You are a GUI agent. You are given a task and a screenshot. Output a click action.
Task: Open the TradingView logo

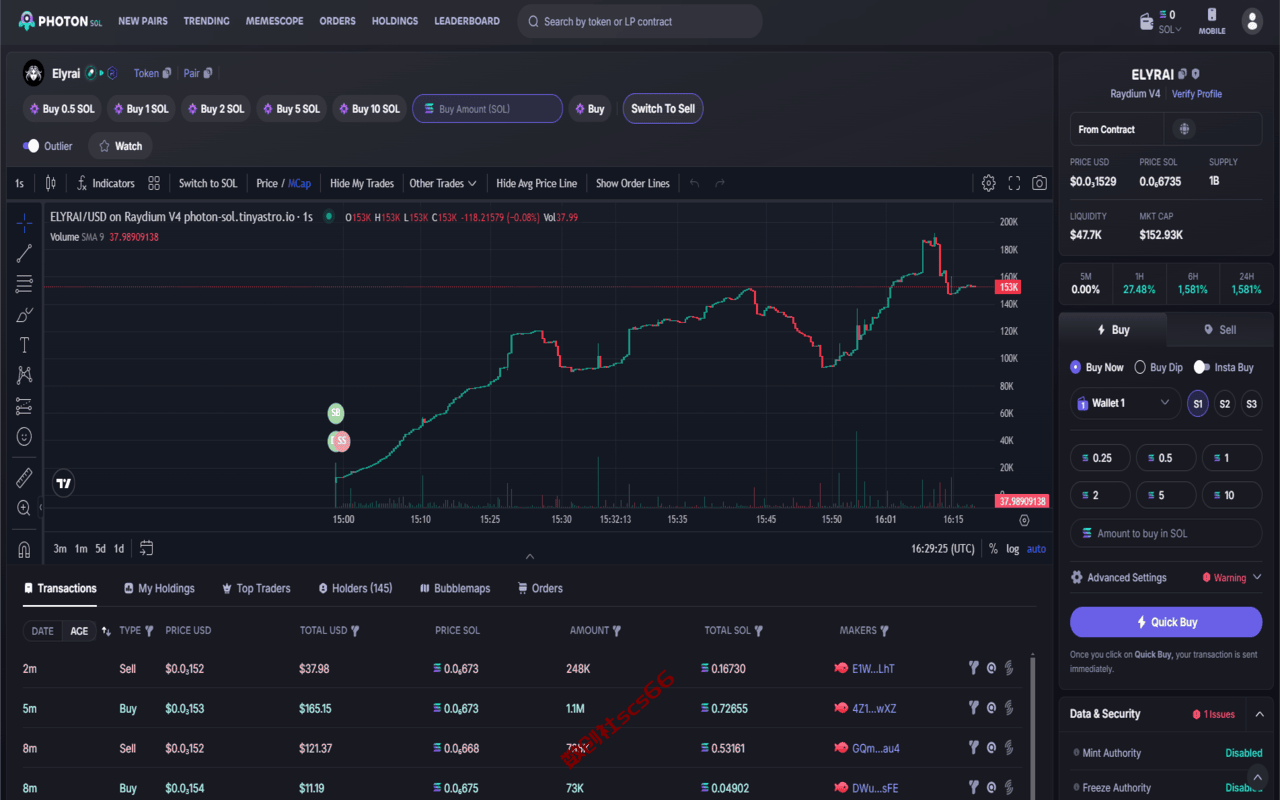point(64,483)
